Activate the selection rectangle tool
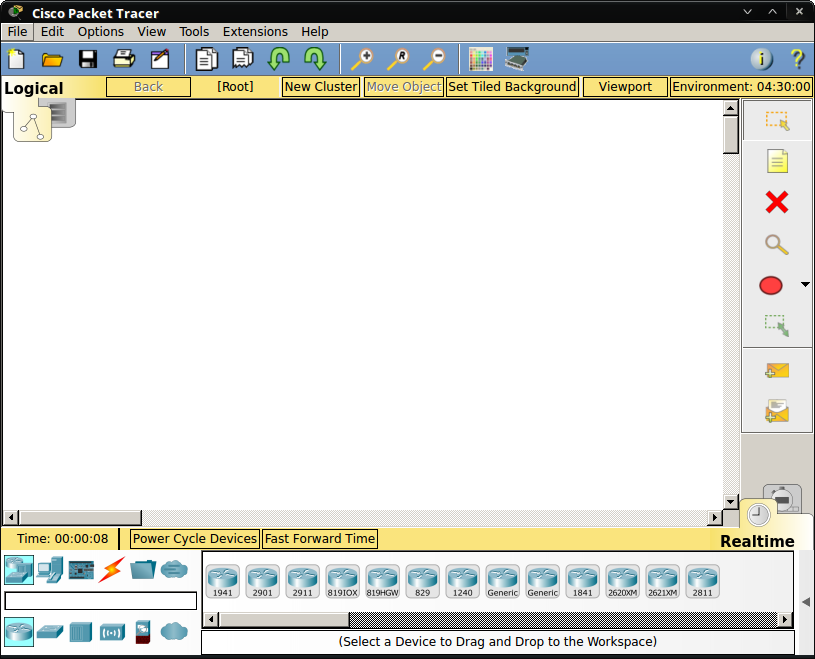815x659 pixels. [777, 119]
